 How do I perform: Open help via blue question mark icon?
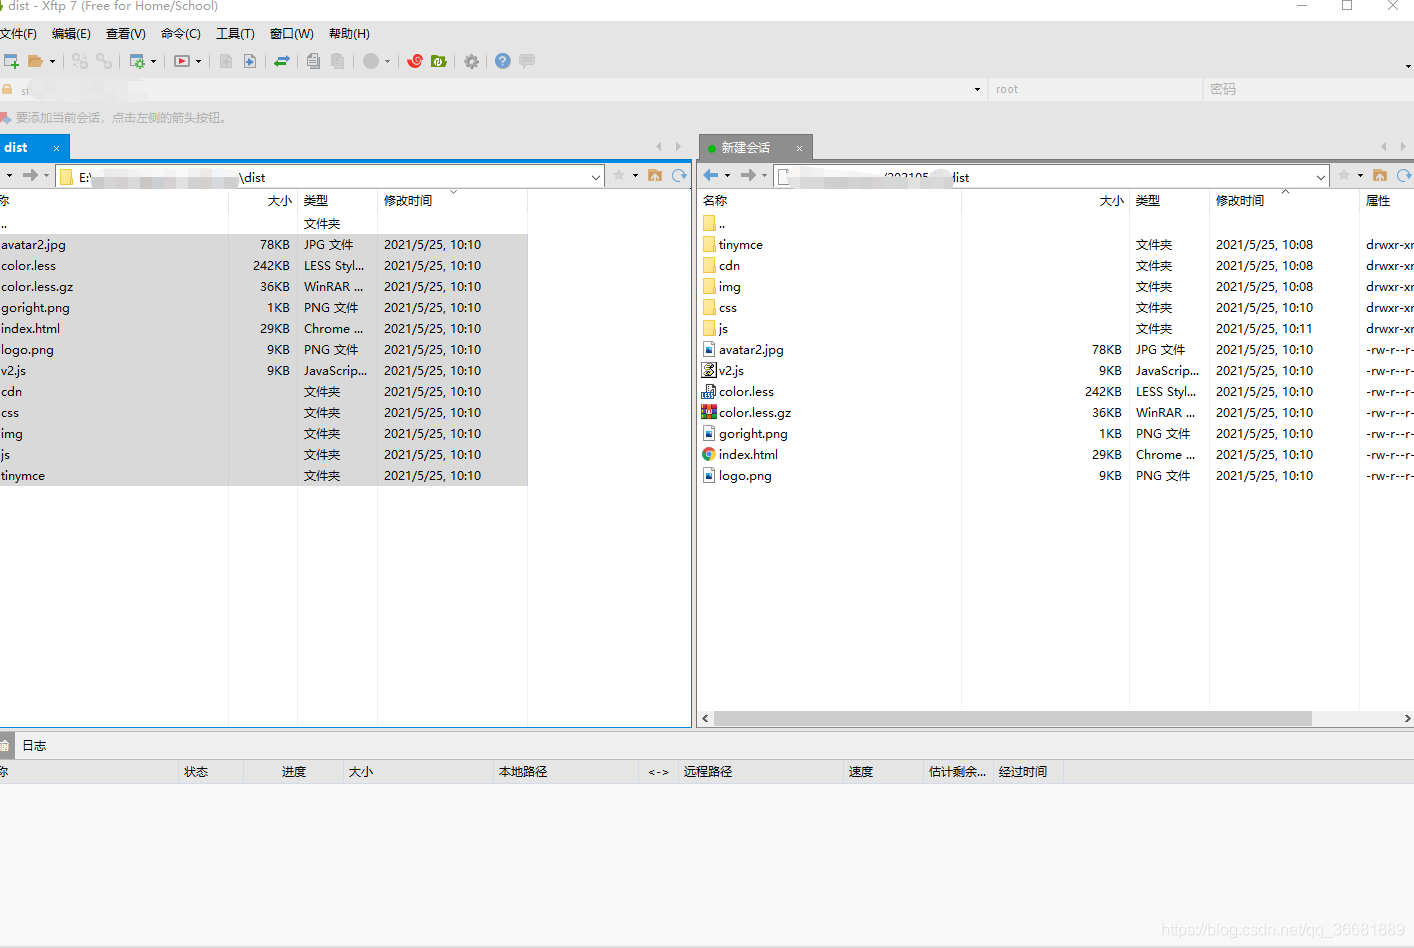(x=503, y=61)
